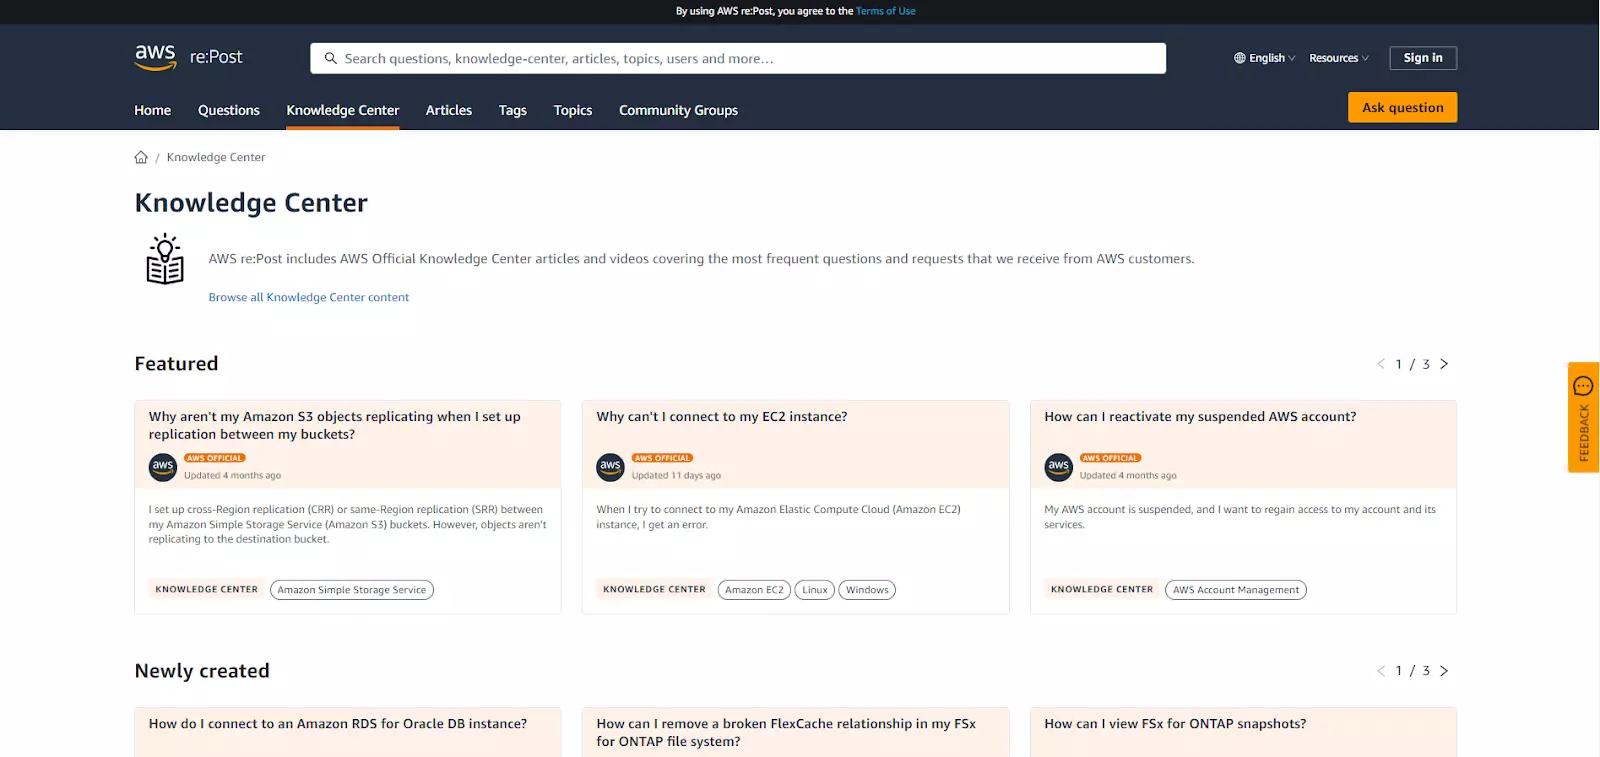Image resolution: width=1600 pixels, height=757 pixels.
Task: Open the Resources dropdown menu
Action: click(x=1339, y=58)
